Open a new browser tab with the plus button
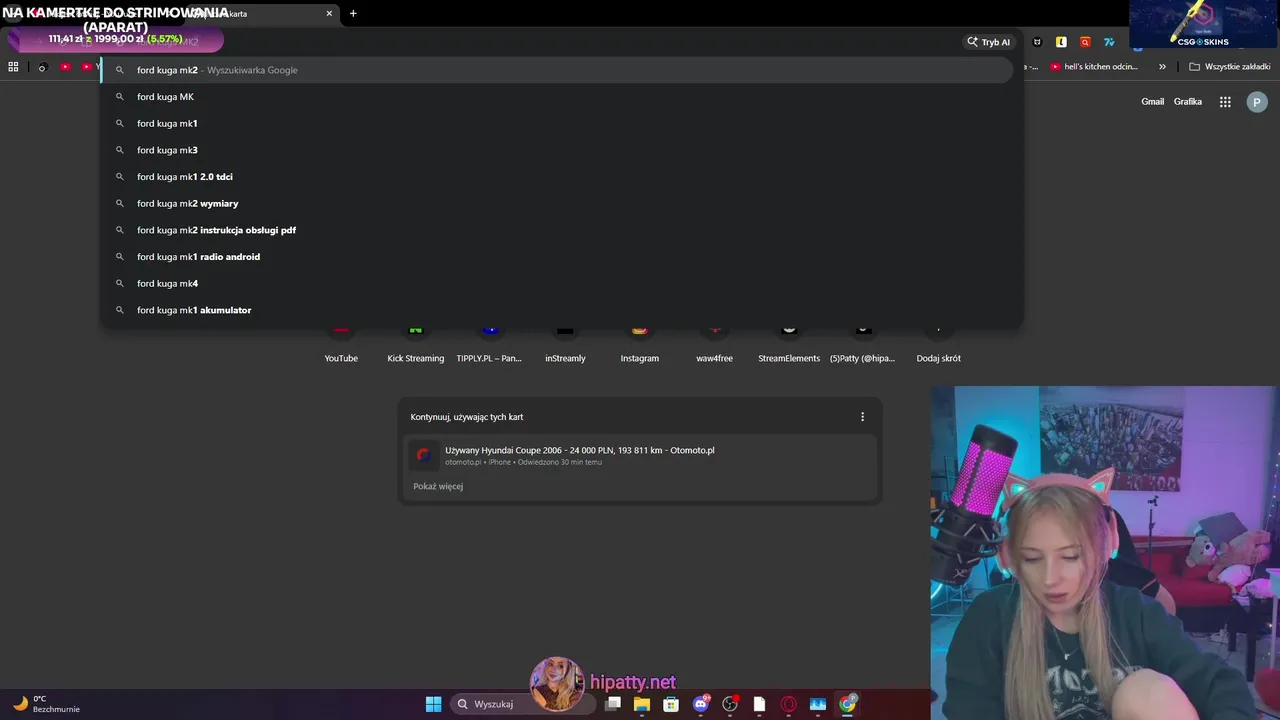 [x=353, y=13]
